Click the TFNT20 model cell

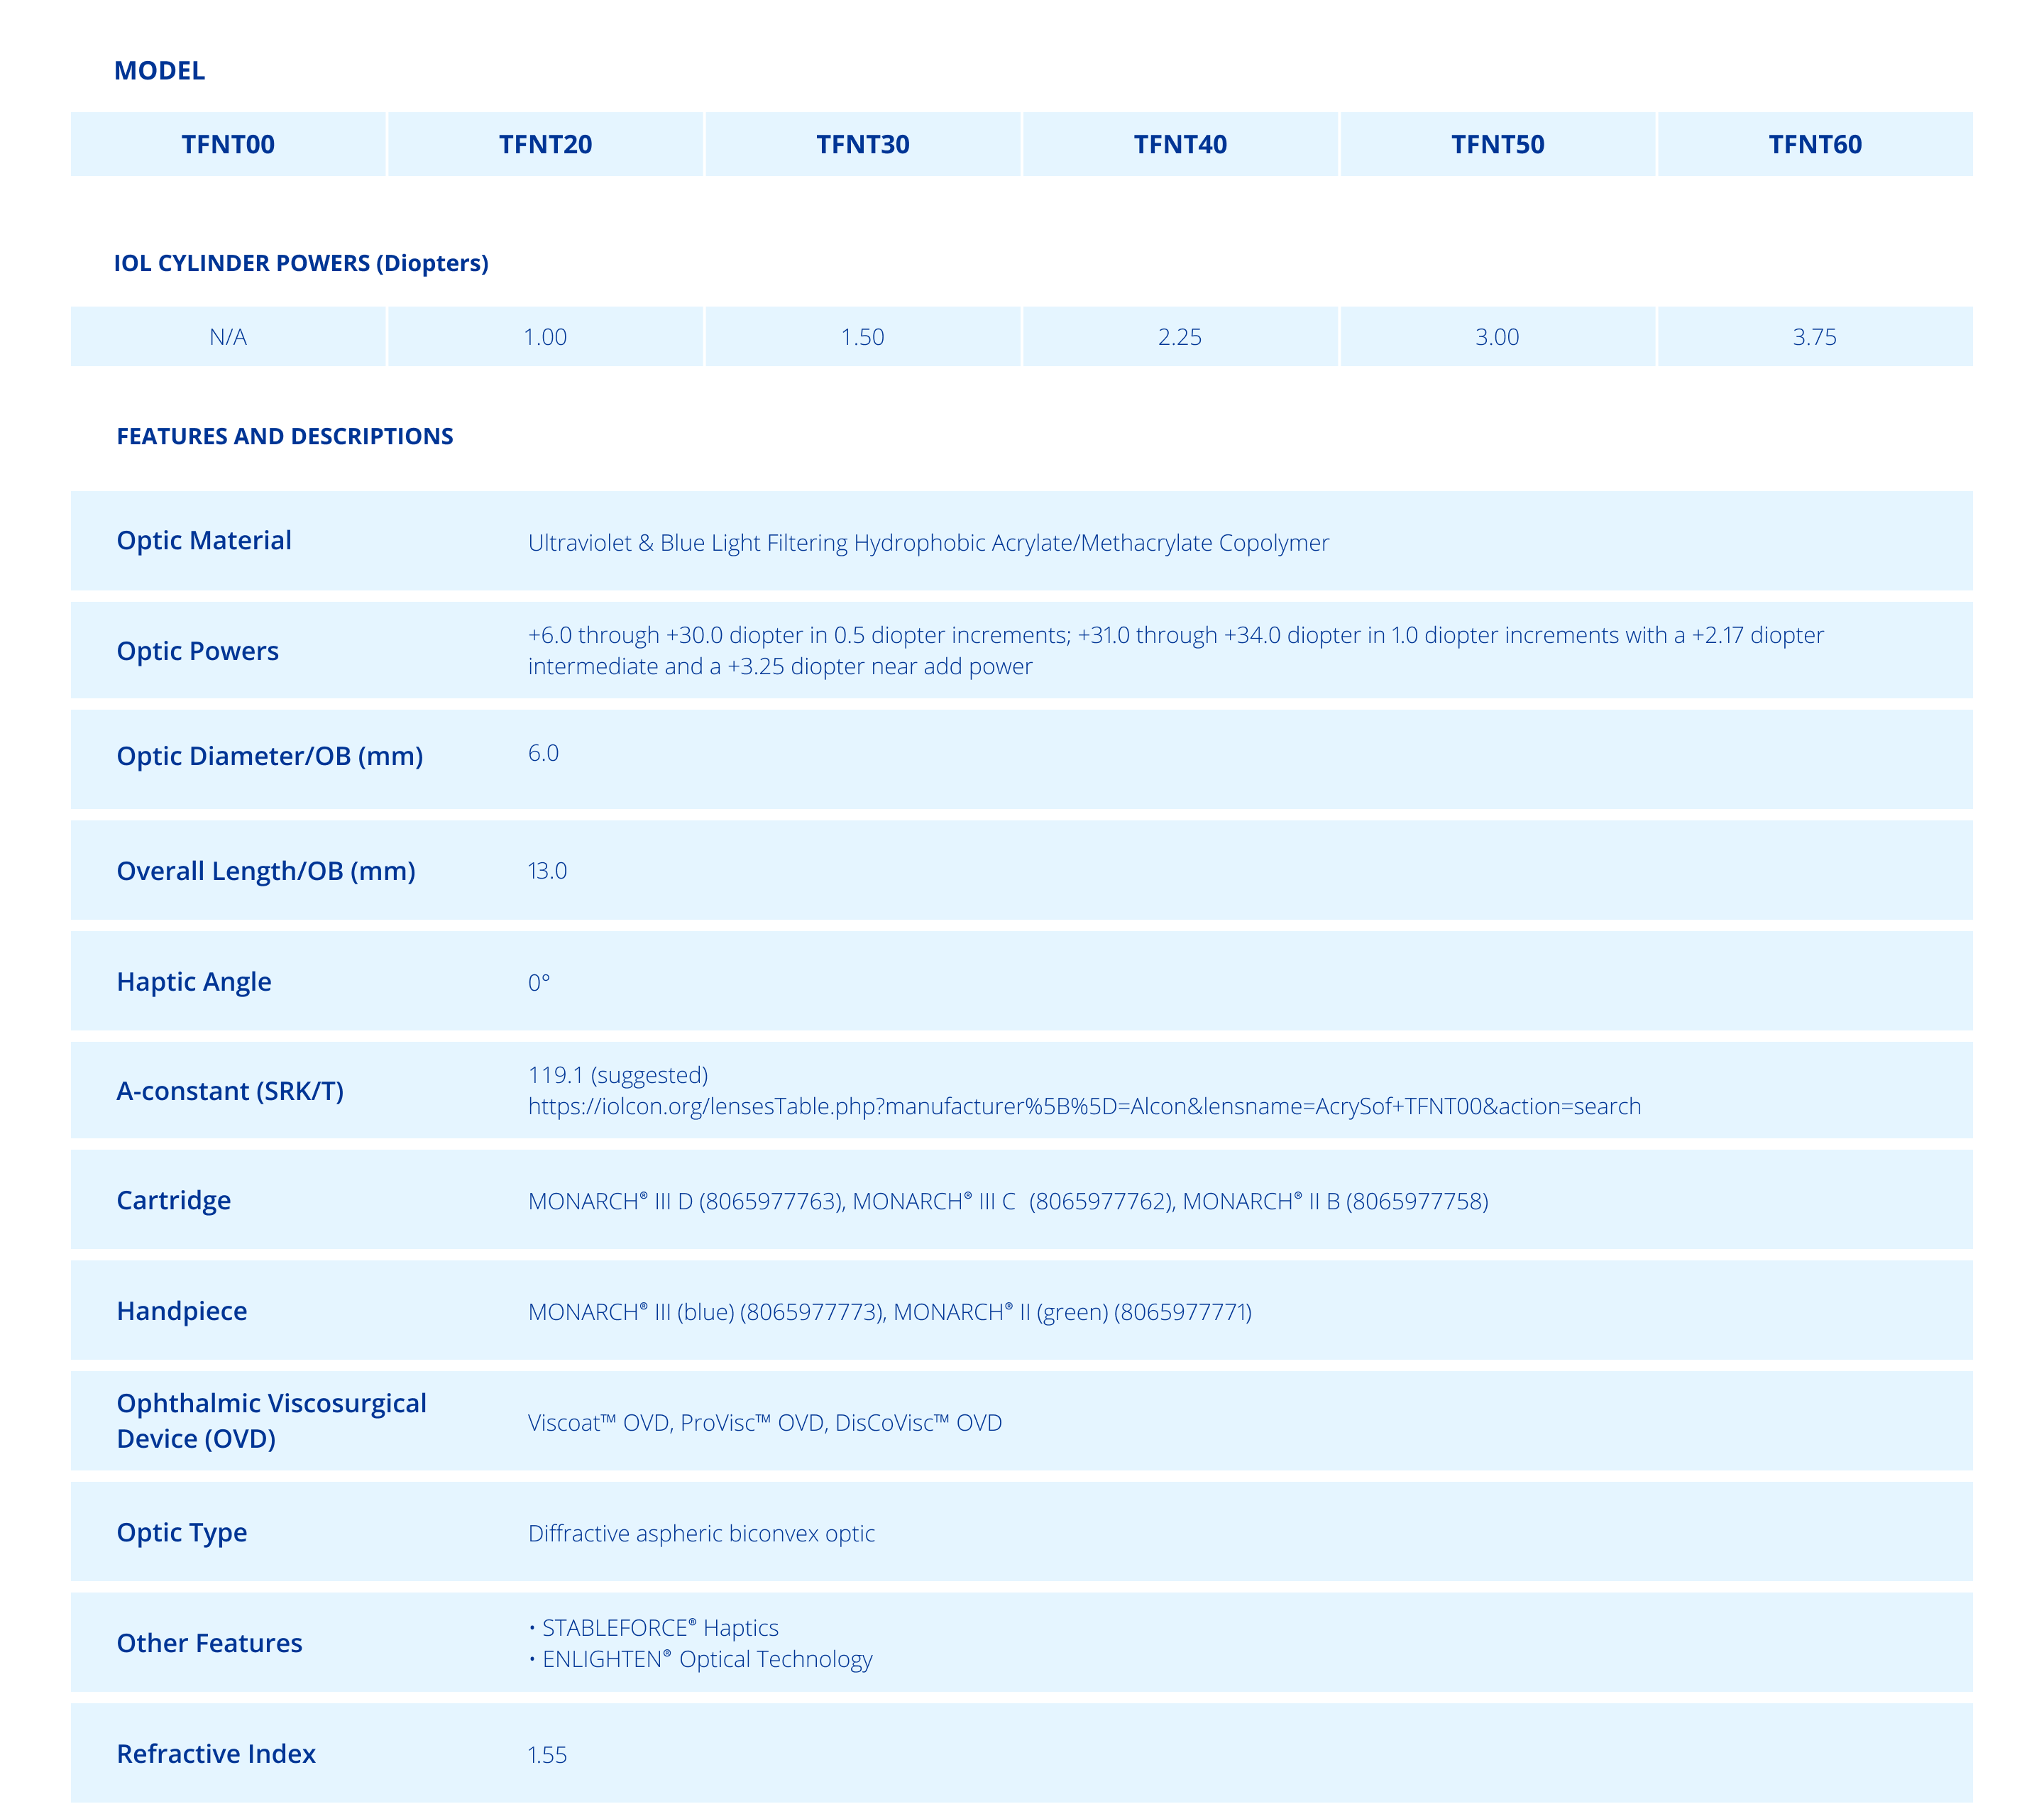(545, 144)
